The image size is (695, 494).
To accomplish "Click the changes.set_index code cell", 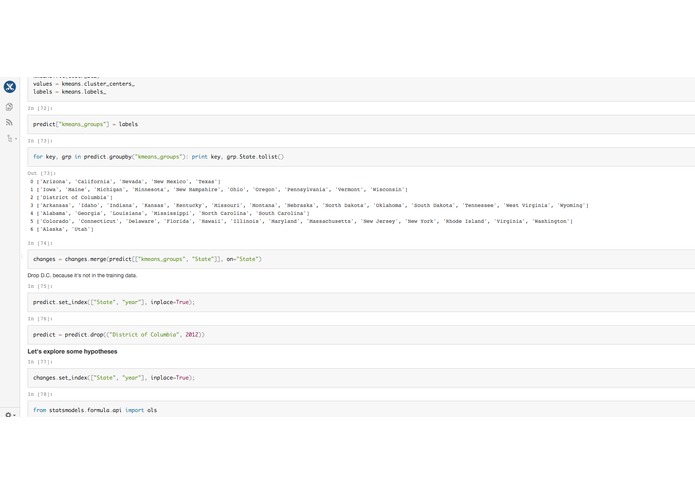I will [x=361, y=378].
